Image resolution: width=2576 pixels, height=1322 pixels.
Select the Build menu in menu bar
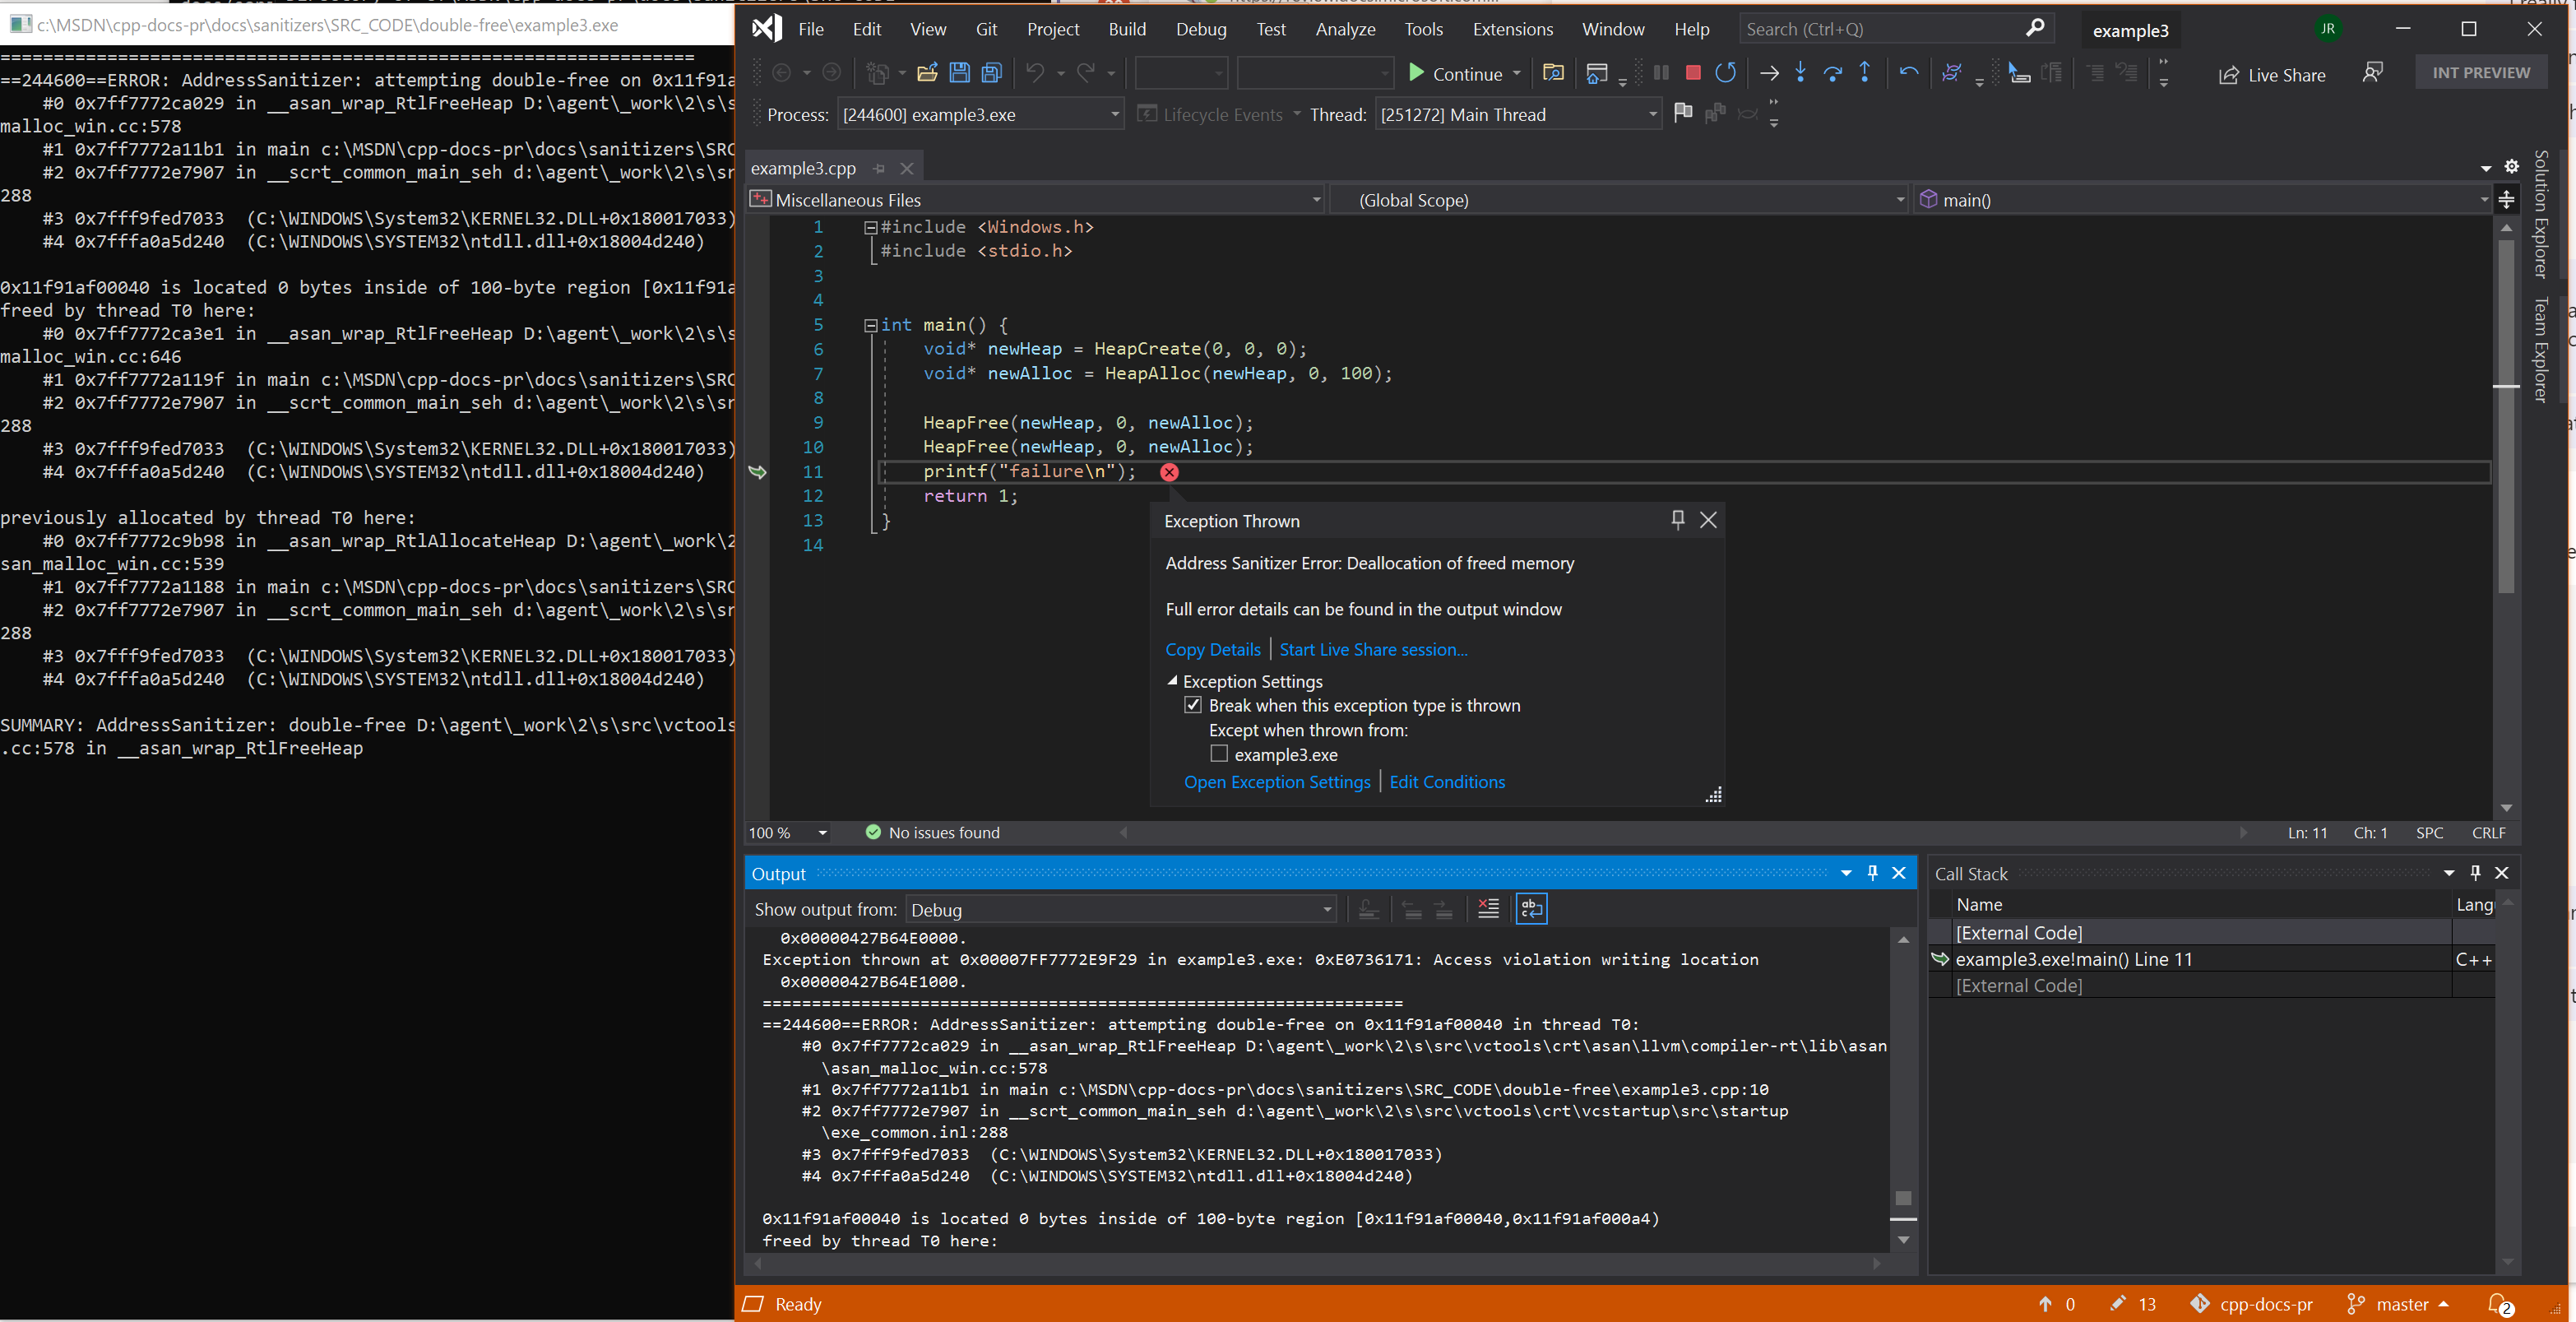coord(1124,29)
